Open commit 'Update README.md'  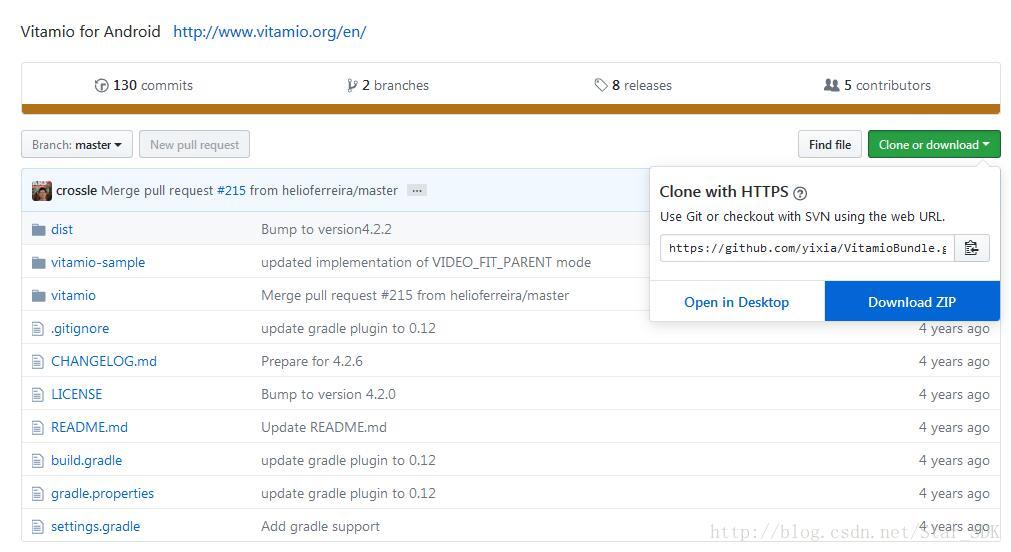tap(324, 427)
